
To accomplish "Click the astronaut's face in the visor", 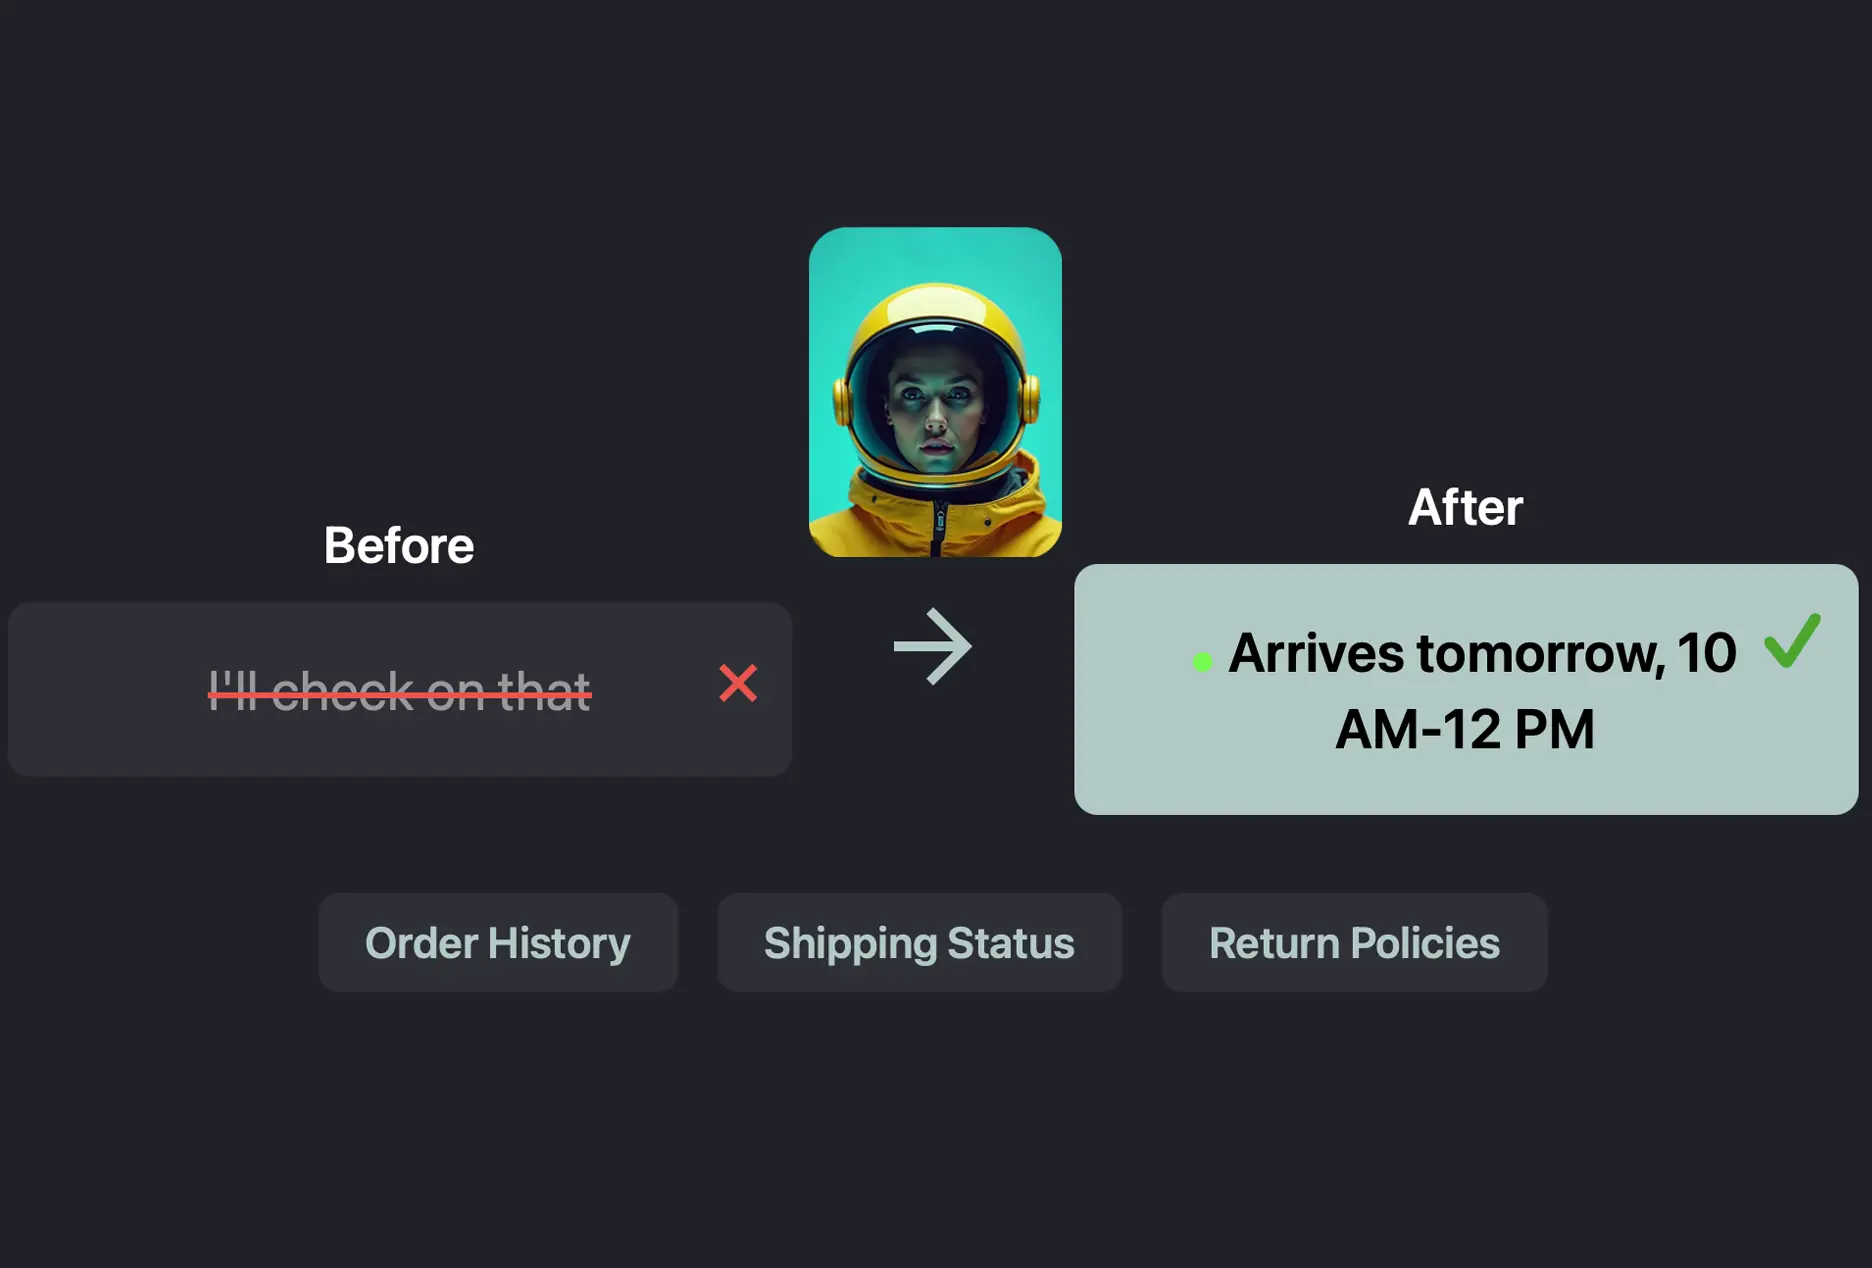I will tap(935, 410).
